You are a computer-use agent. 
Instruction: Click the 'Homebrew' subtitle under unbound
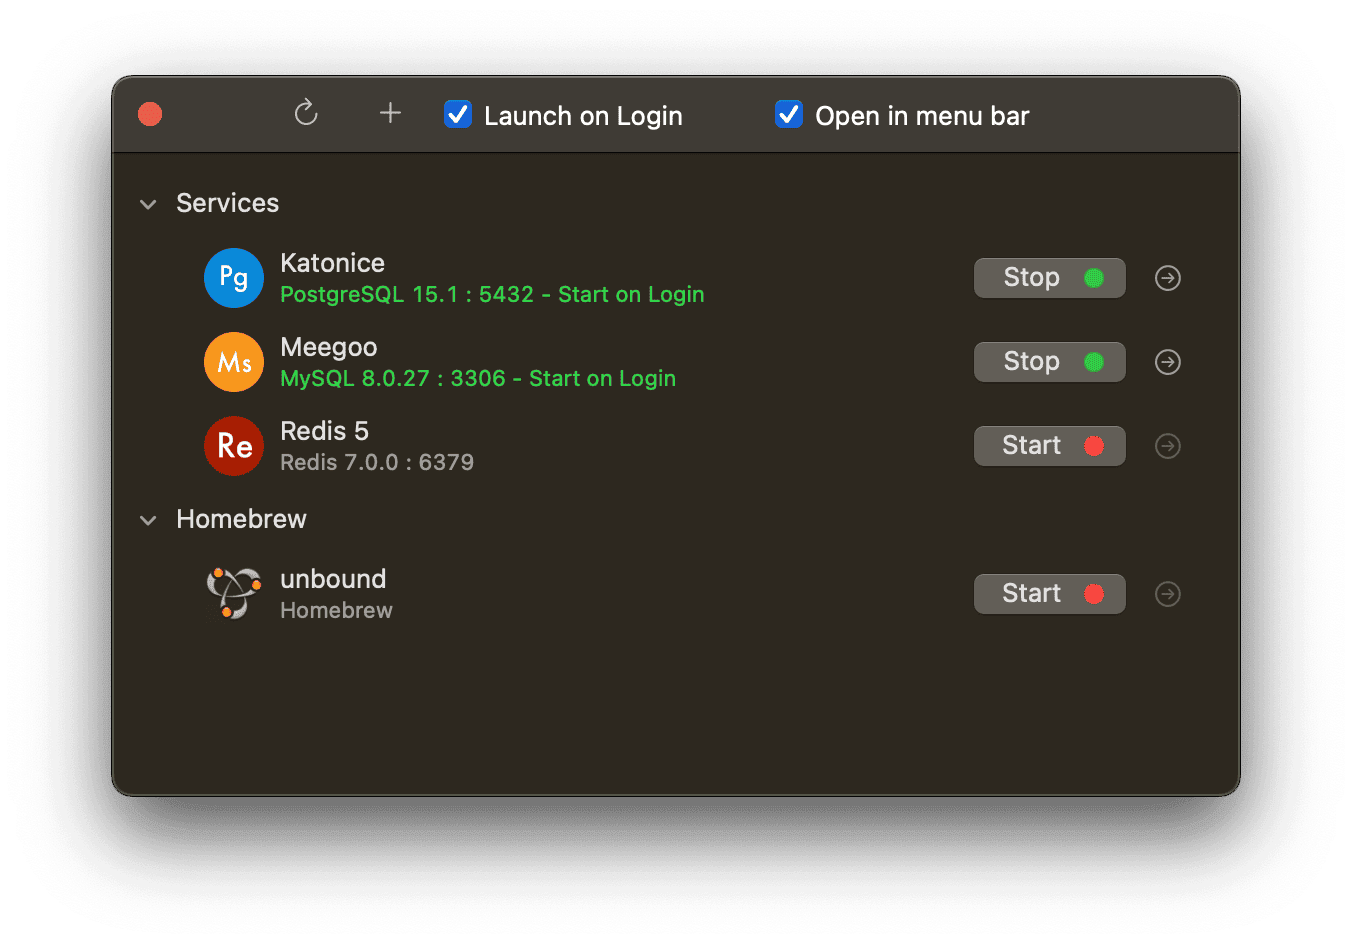[x=336, y=610]
